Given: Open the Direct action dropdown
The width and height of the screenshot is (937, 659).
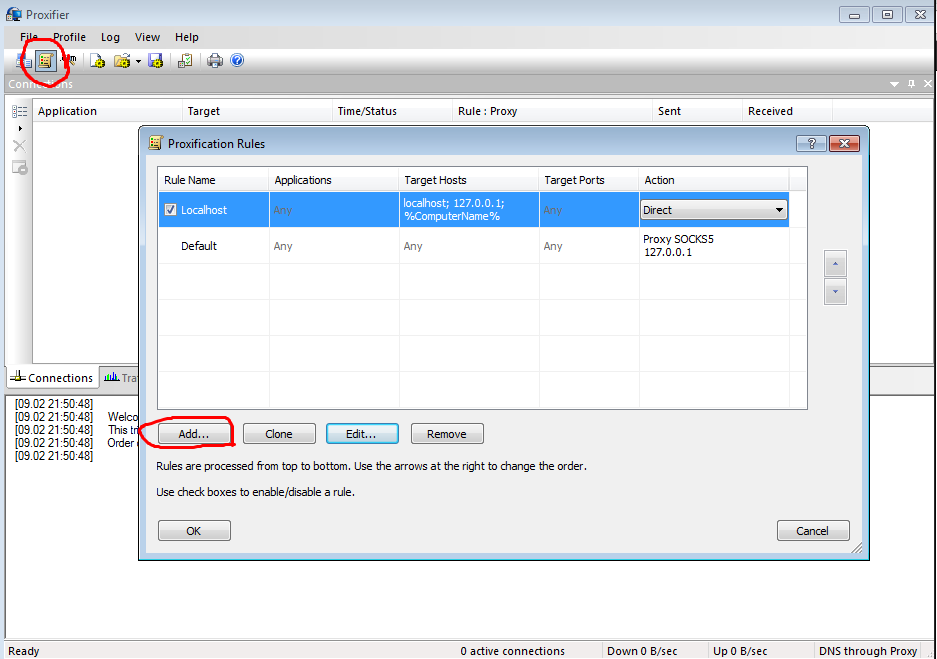Looking at the screenshot, I should pyautogui.click(x=713, y=210).
